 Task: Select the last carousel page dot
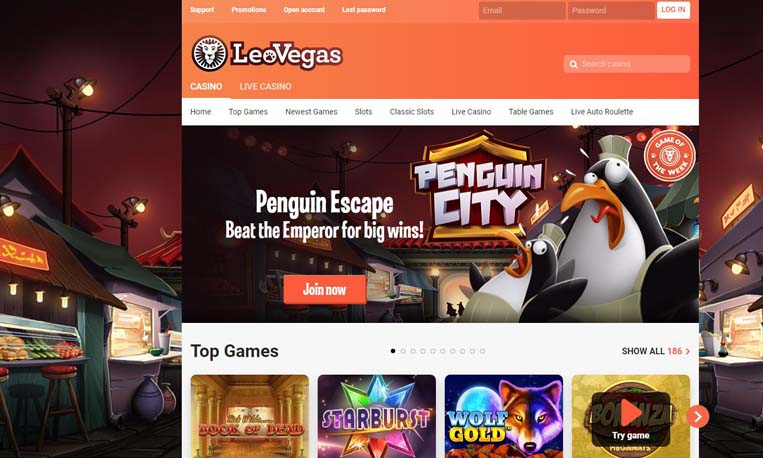click(x=482, y=351)
